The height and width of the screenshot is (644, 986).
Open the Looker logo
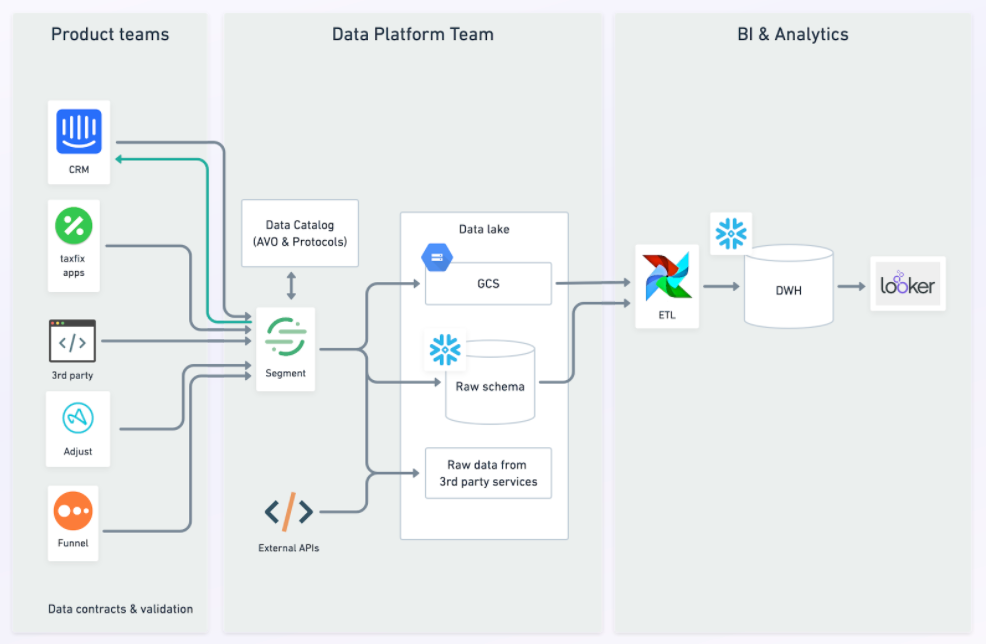907,283
